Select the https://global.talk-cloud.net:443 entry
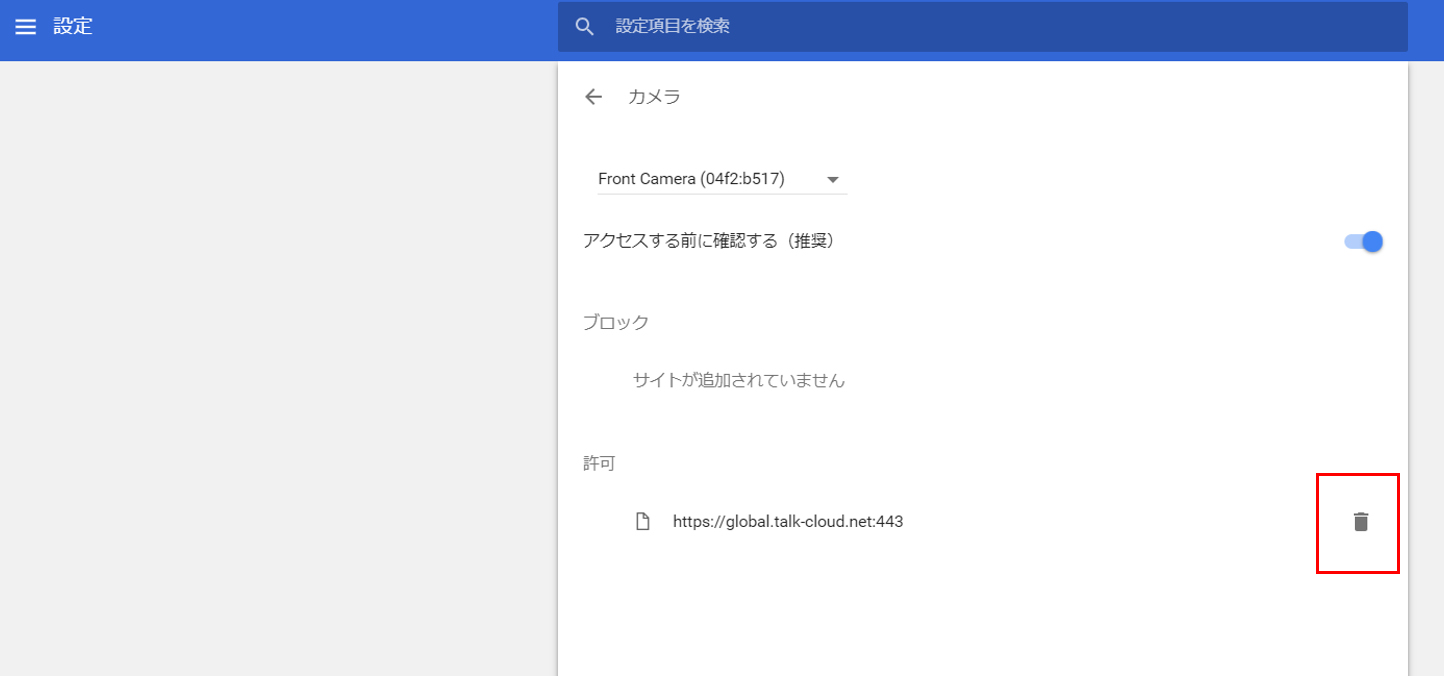 788,521
